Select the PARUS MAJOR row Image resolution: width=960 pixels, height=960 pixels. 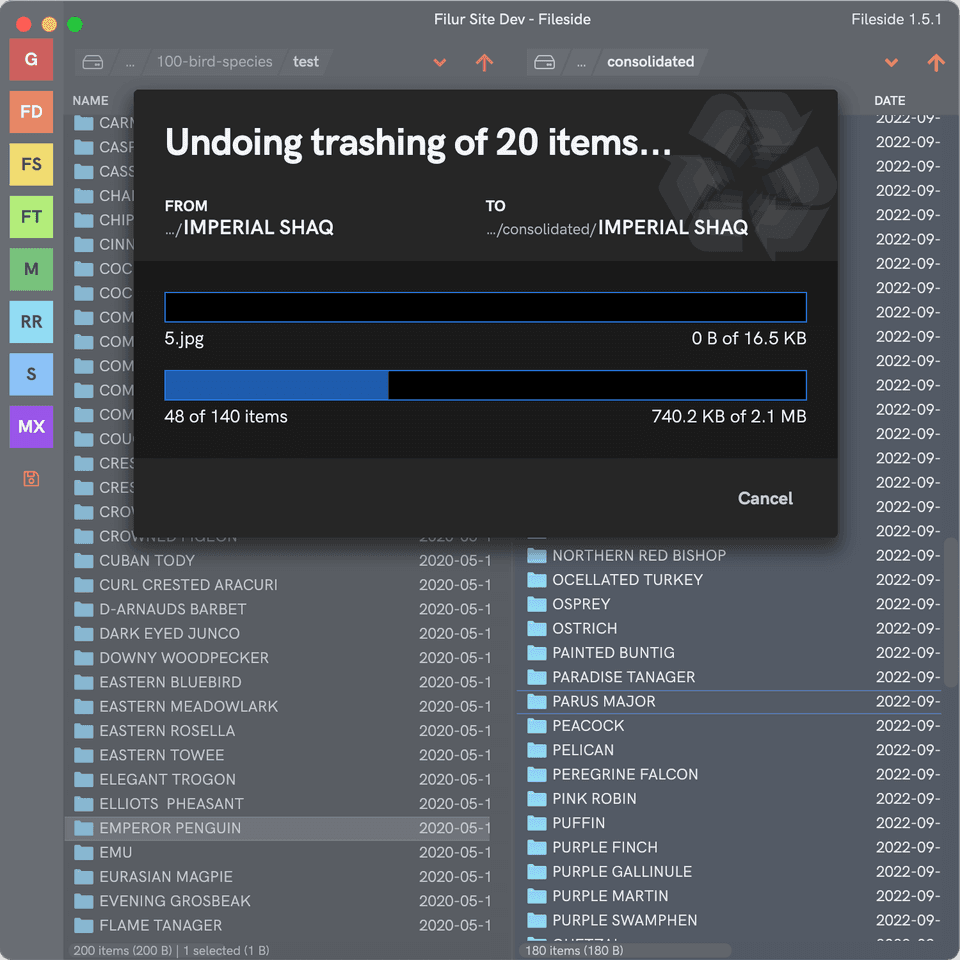coord(730,702)
